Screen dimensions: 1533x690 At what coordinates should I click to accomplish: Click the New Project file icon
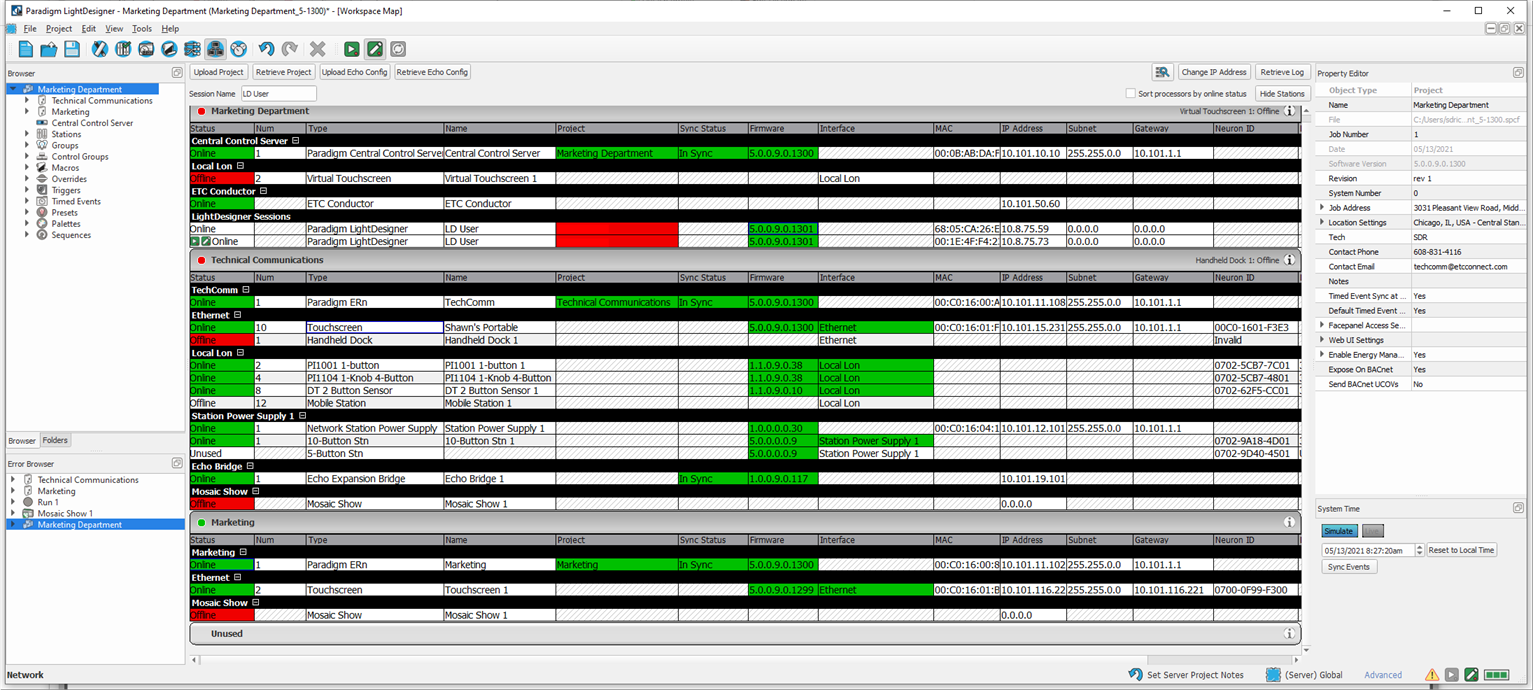[x=26, y=49]
